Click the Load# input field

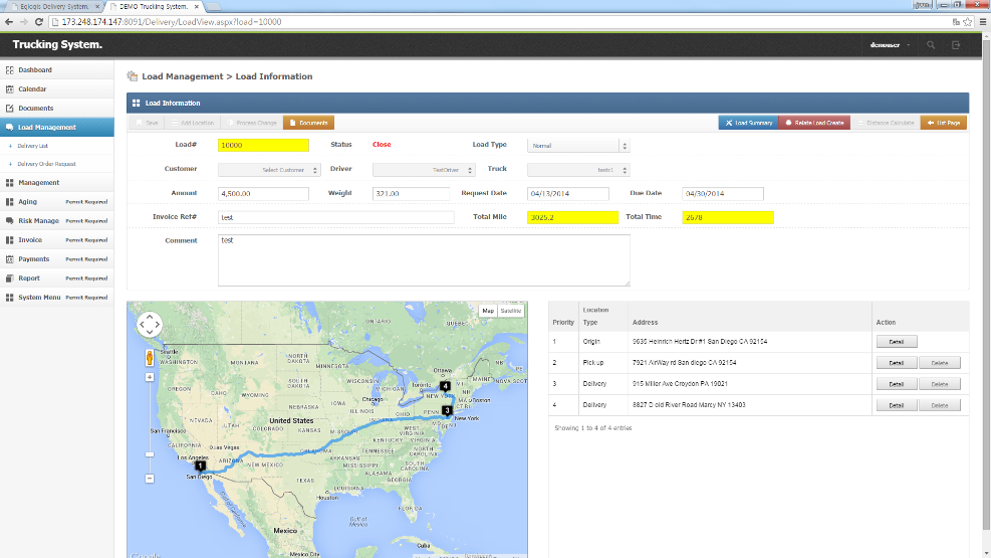pos(264,145)
